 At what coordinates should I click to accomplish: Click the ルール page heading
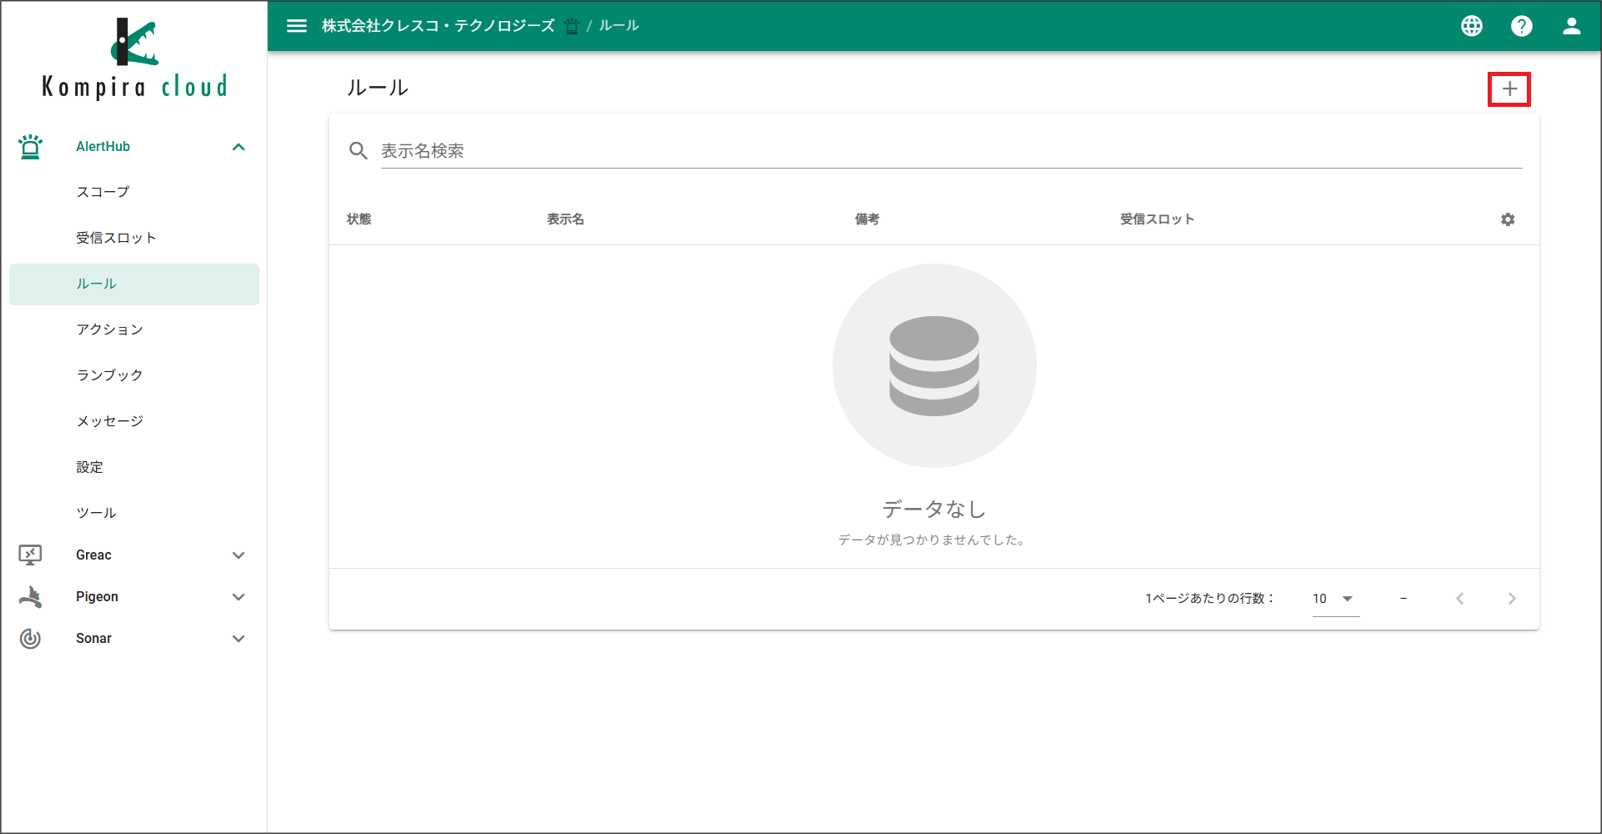click(x=377, y=88)
